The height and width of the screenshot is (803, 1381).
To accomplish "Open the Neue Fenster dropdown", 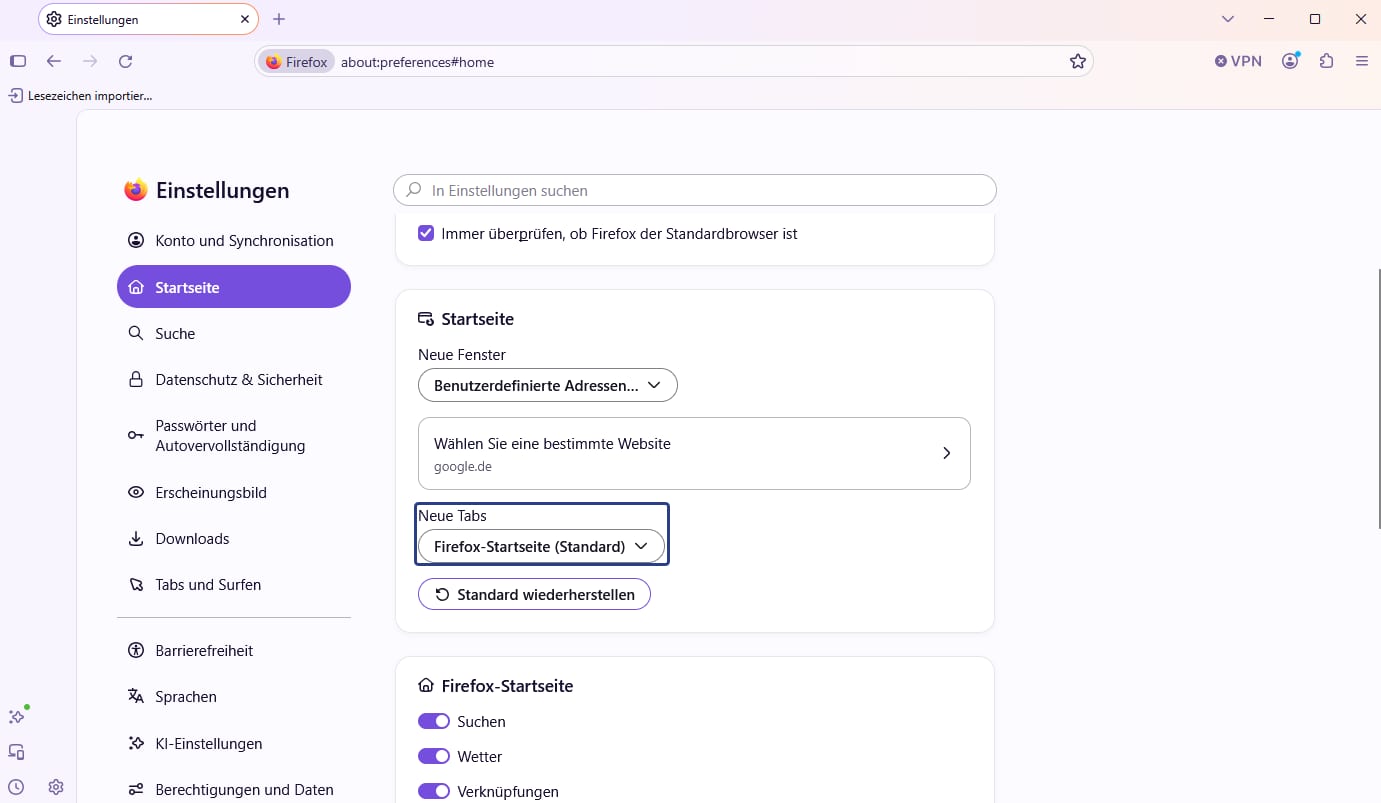I will click(x=547, y=385).
